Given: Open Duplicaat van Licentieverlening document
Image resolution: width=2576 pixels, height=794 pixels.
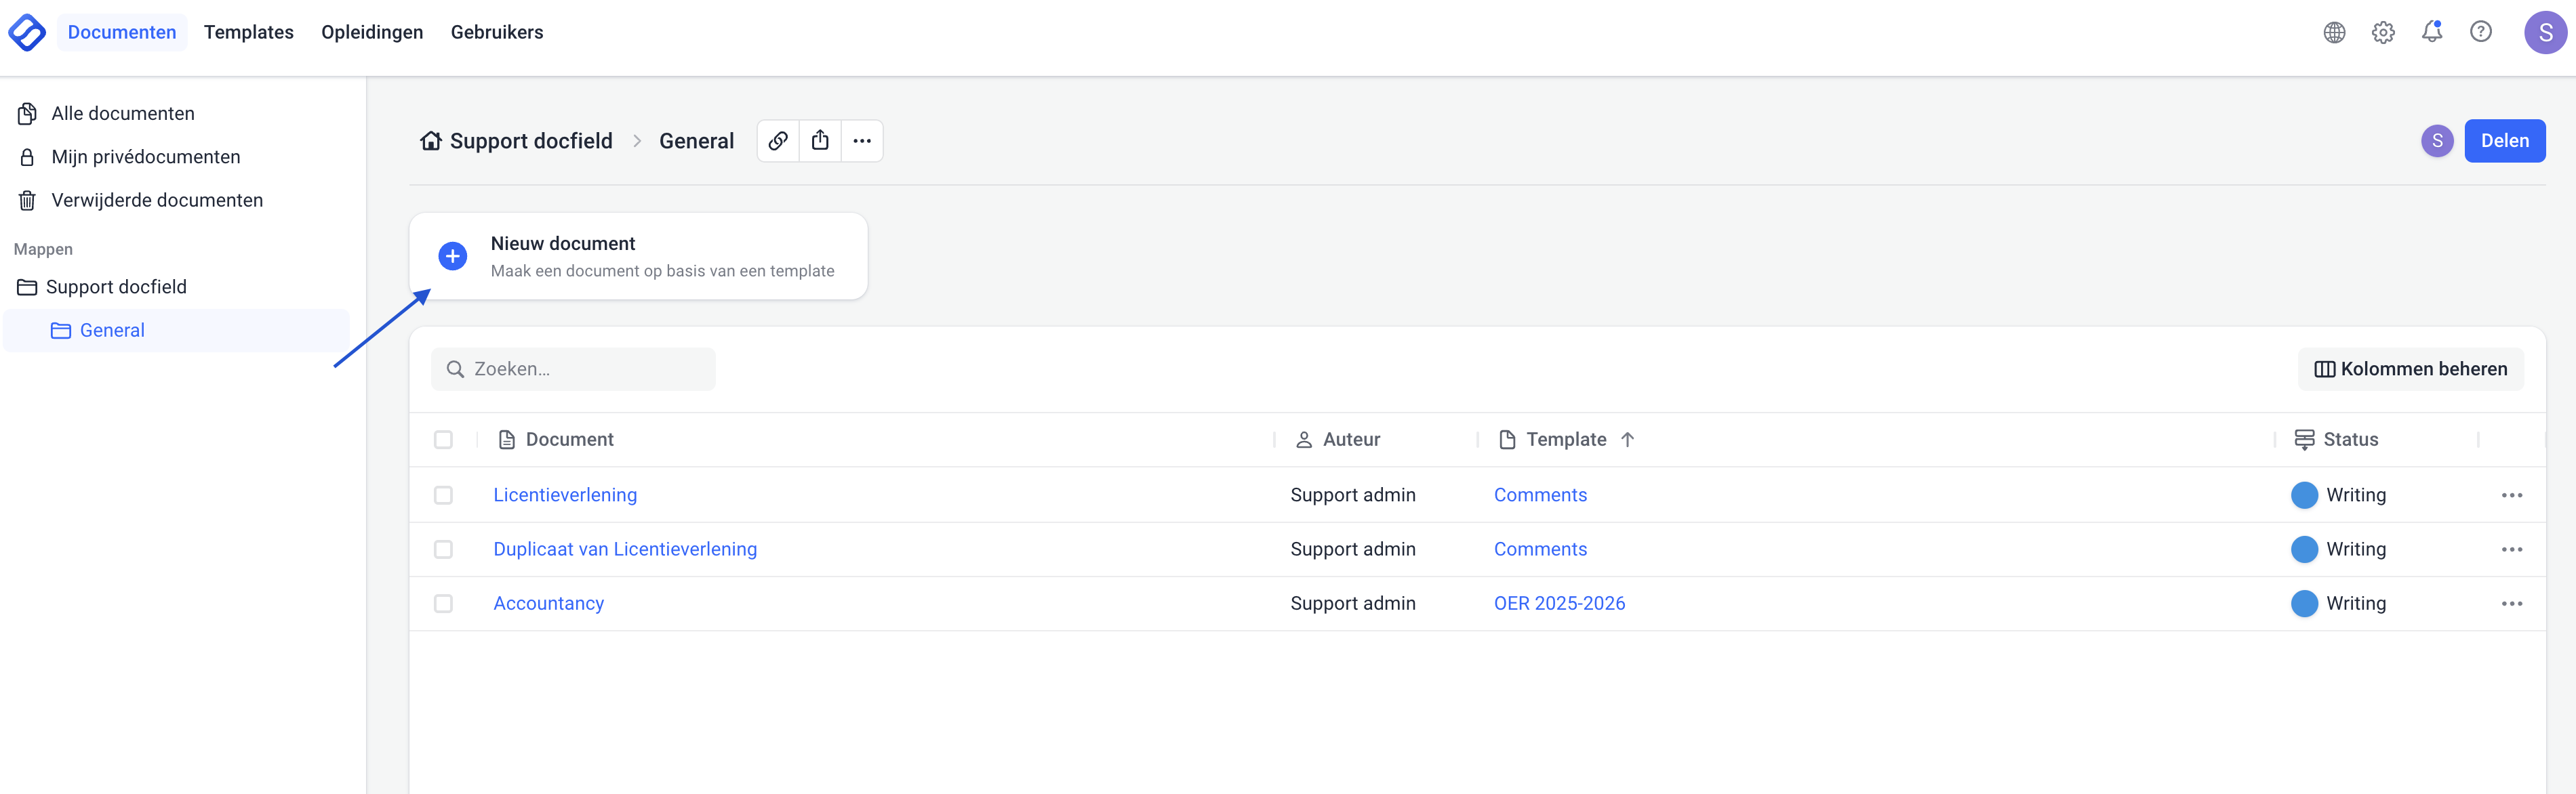Looking at the screenshot, I should pos(624,549).
